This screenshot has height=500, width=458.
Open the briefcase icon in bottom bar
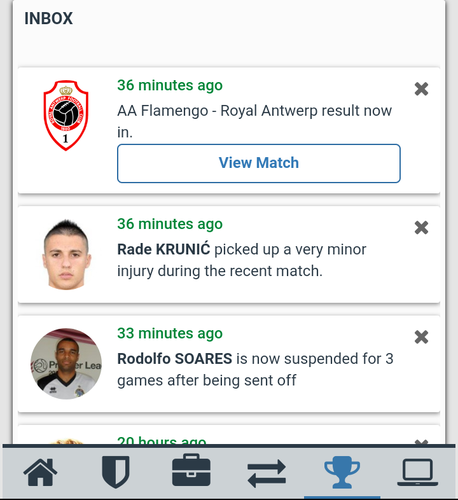tap(191, 470)
